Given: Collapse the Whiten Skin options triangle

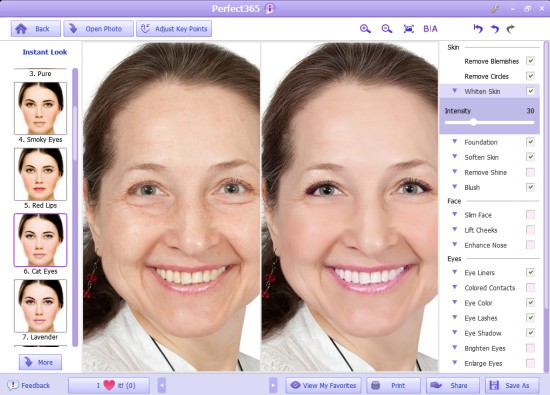Looking at the screenshot, I should 455,91.
